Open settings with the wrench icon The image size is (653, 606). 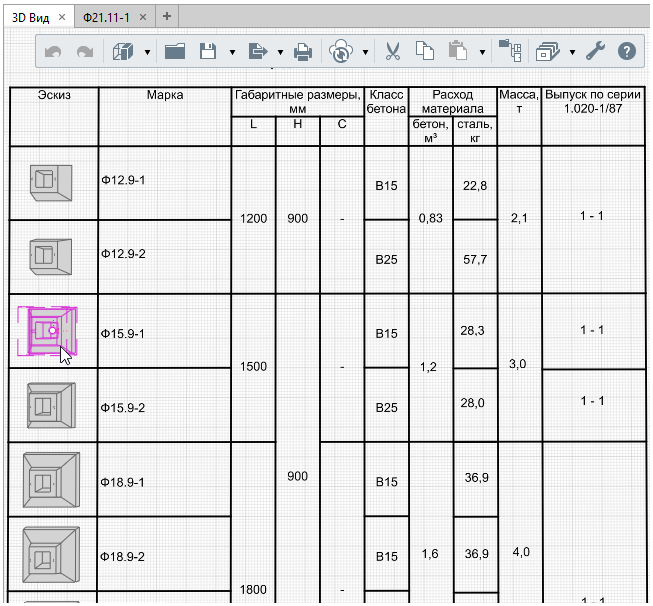595,51
